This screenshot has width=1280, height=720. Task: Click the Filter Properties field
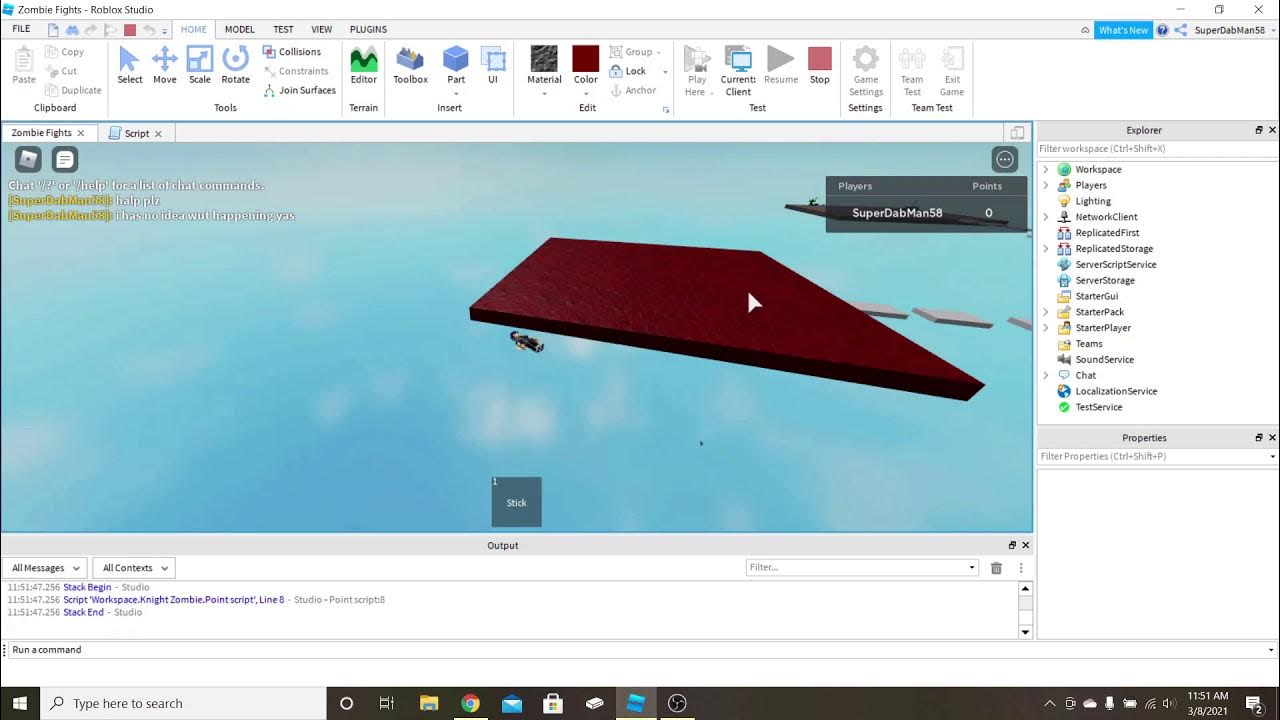[x=1157, y=456]
